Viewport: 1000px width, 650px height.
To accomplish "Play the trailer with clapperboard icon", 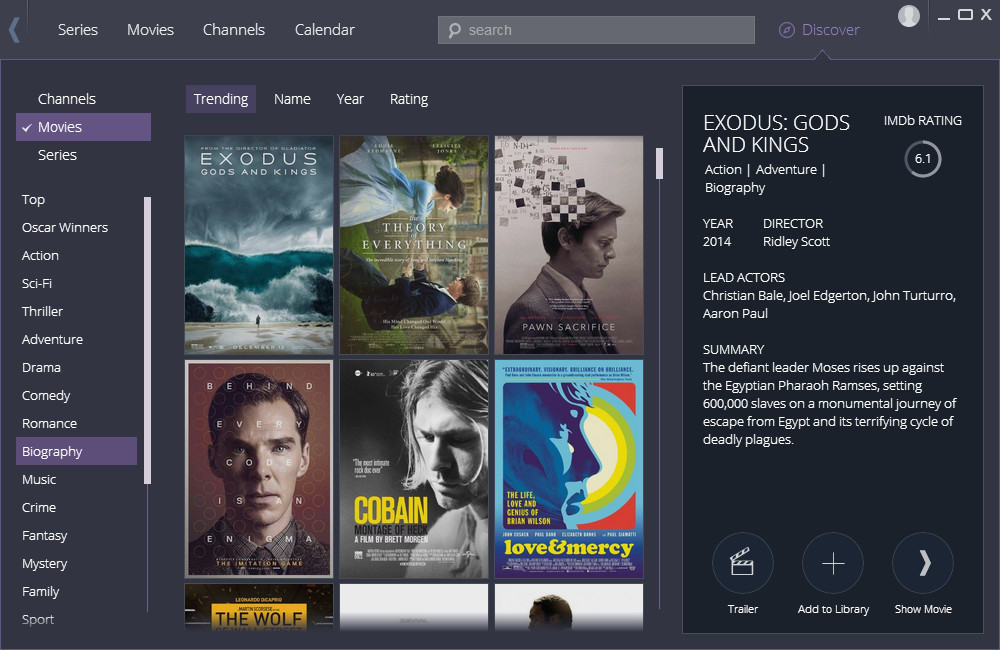I will 742,563.
